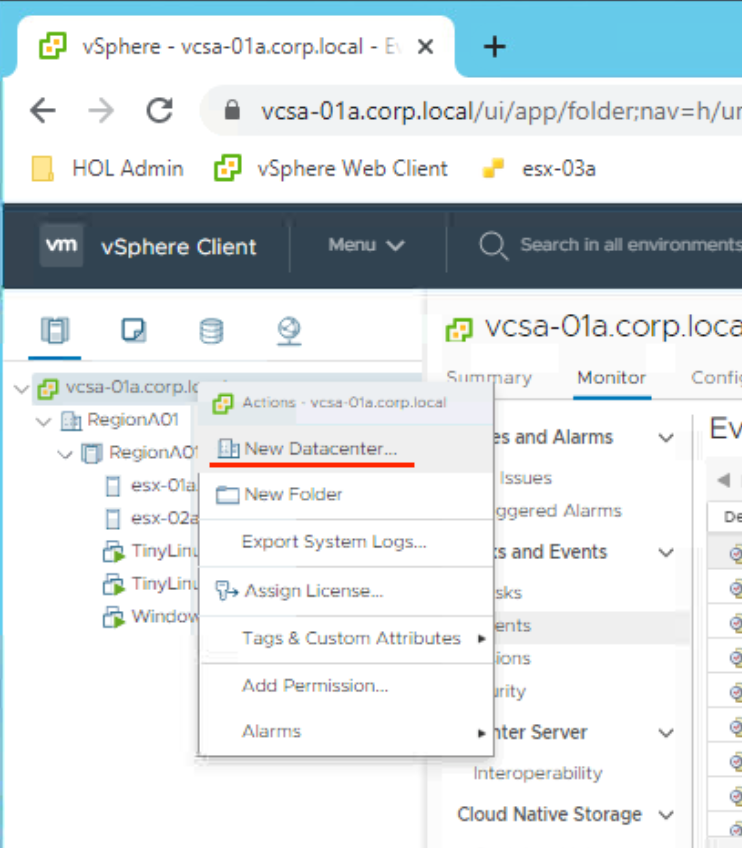Image resolution: width=742 pixels, height=848 pixels.
Task: Switch to the Summary tab
Action: pyautogui.click(x=489, y=377)
